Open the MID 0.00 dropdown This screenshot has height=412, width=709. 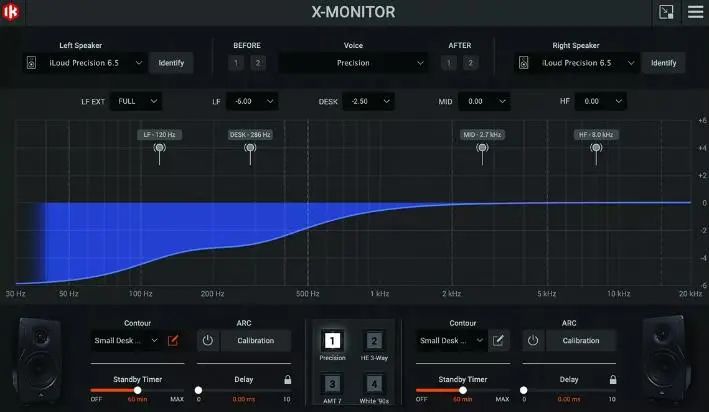(484, 101)
